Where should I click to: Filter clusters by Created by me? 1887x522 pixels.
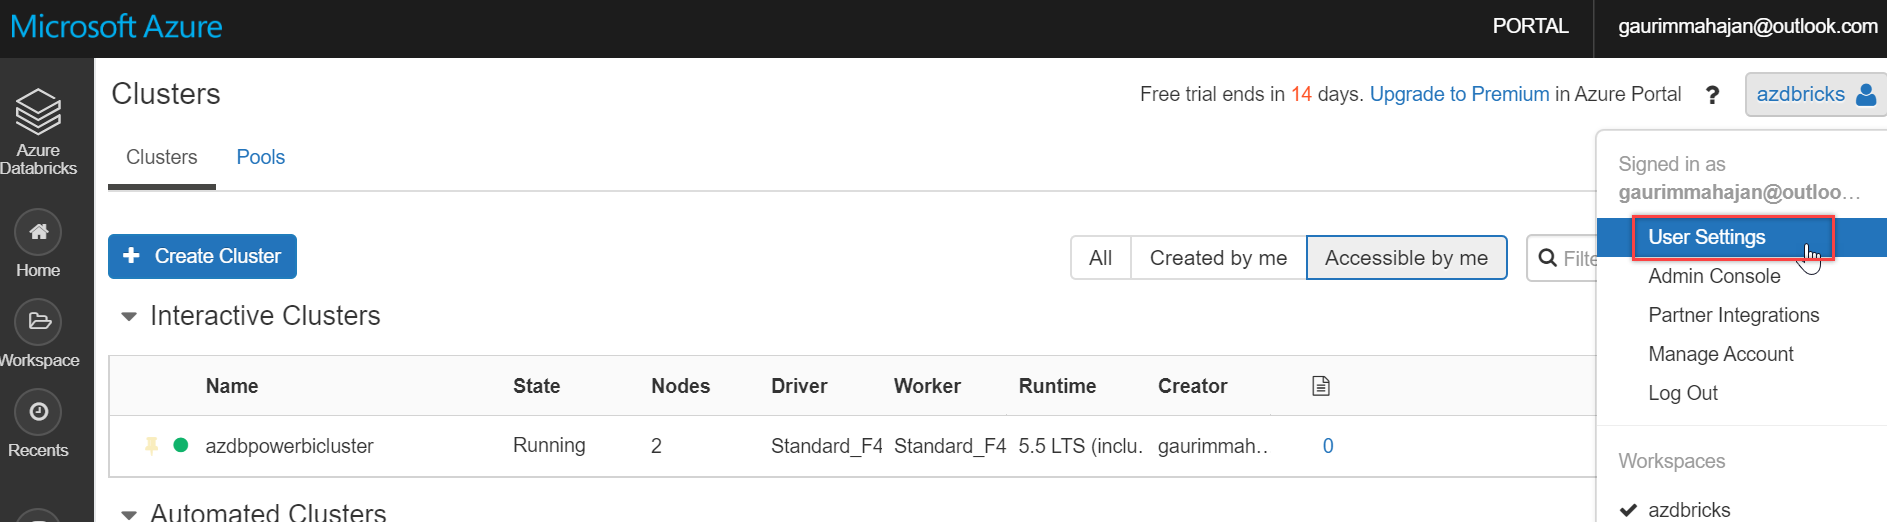[x=1218, y=258]
